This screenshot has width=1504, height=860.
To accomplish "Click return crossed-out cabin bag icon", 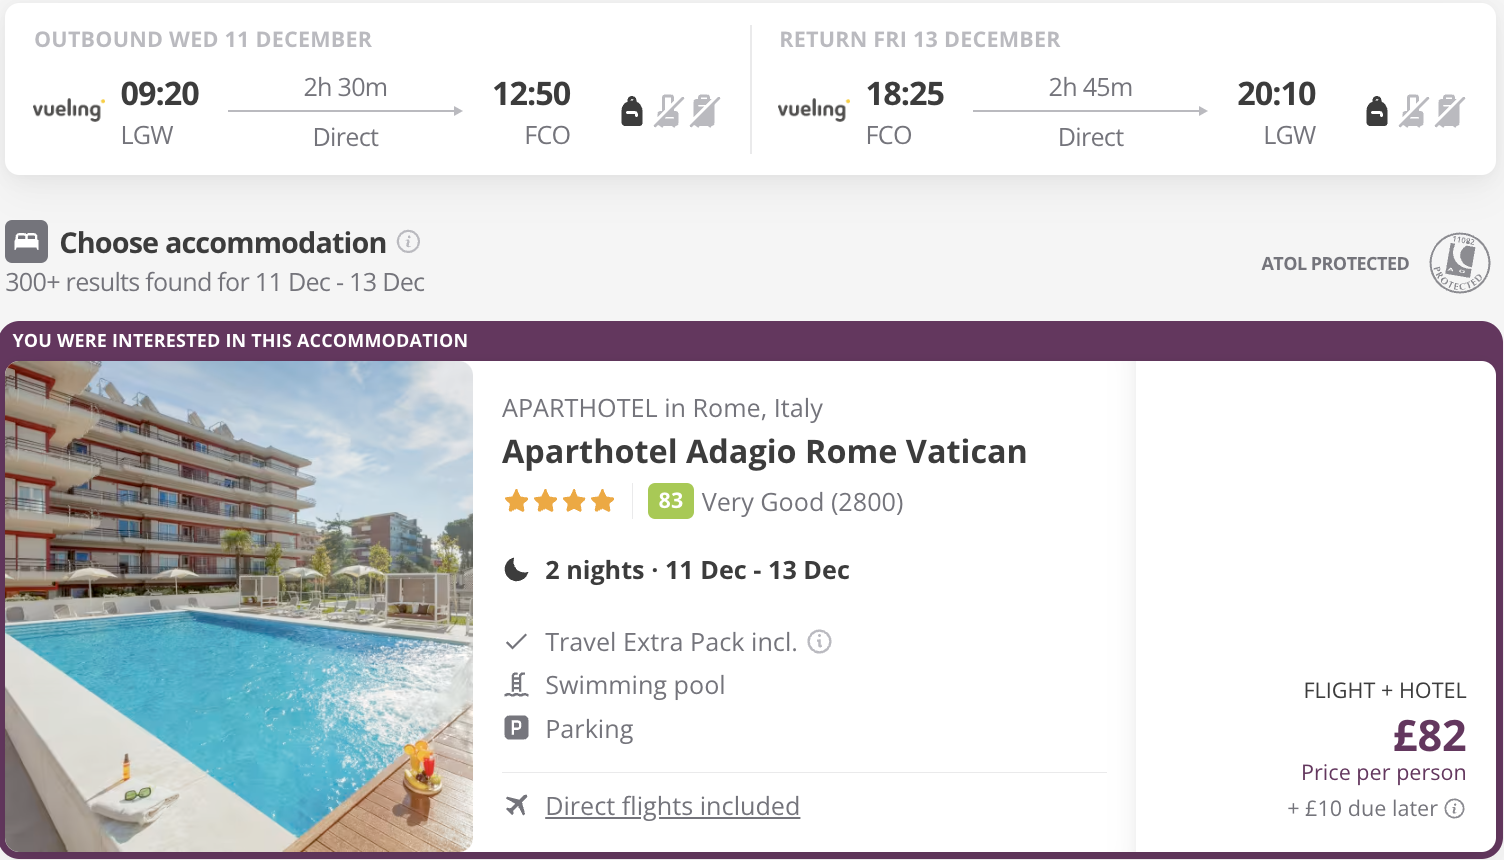I will 1413,111.
